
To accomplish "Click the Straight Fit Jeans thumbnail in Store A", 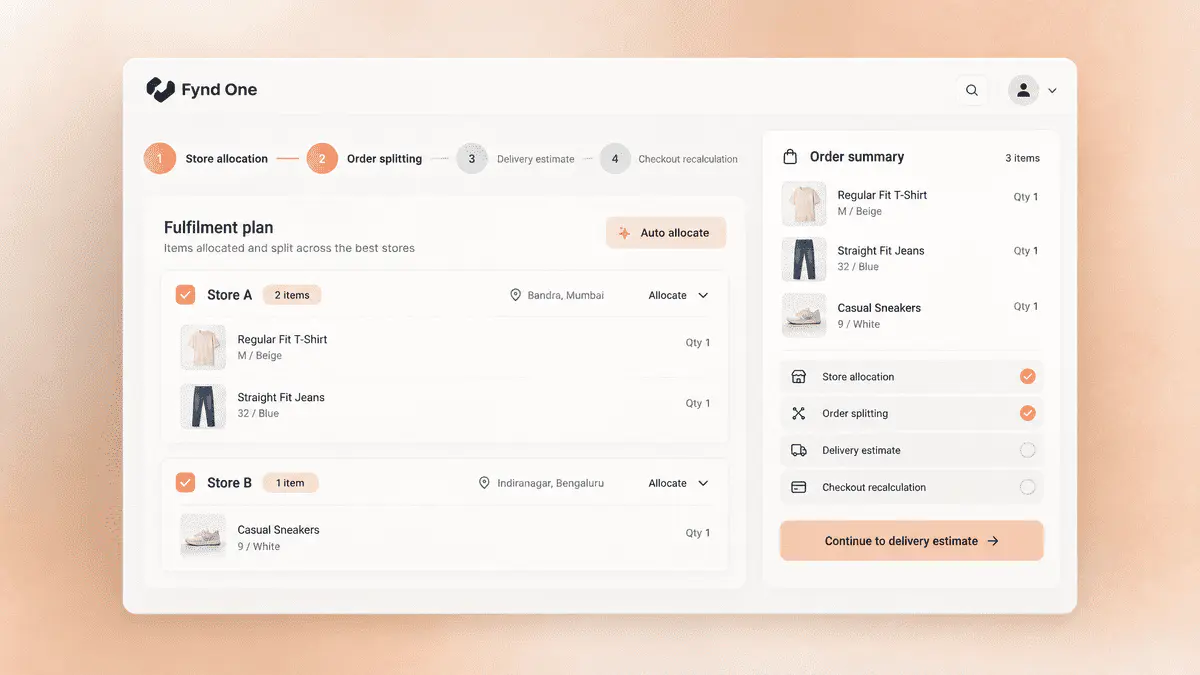I will tap(203, 406).
